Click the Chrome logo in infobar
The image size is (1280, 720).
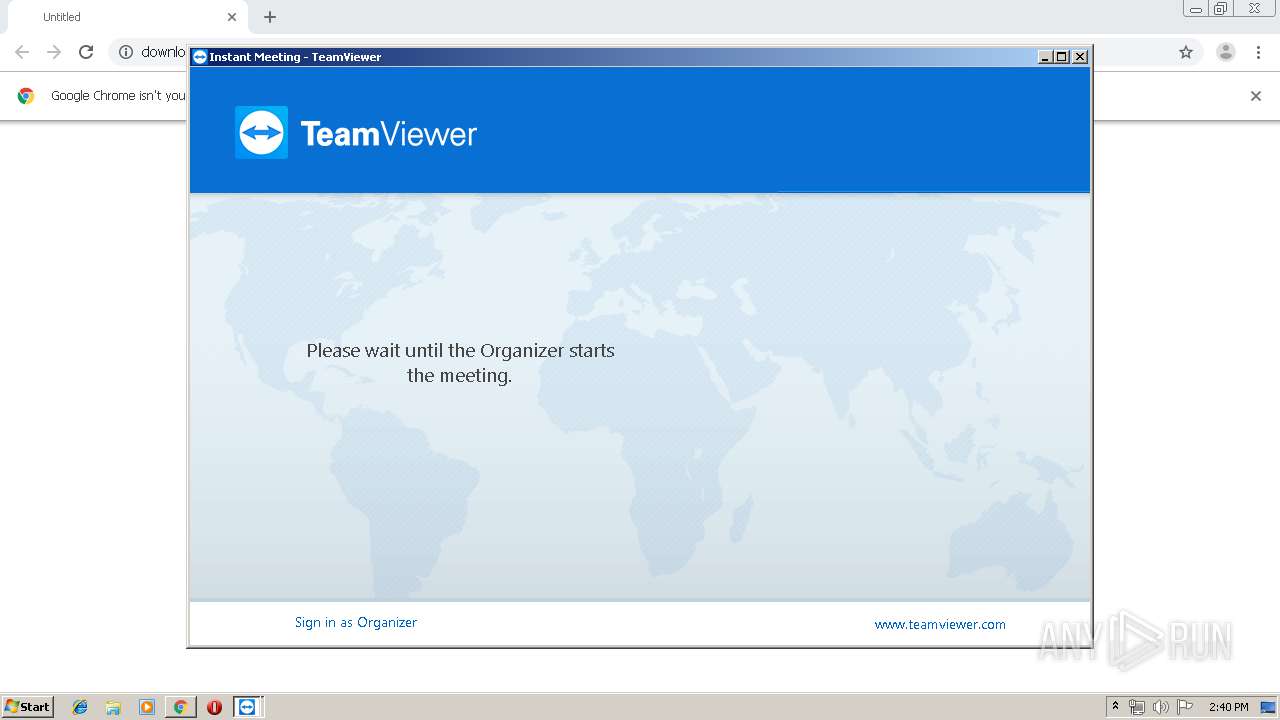coord(26,96)
